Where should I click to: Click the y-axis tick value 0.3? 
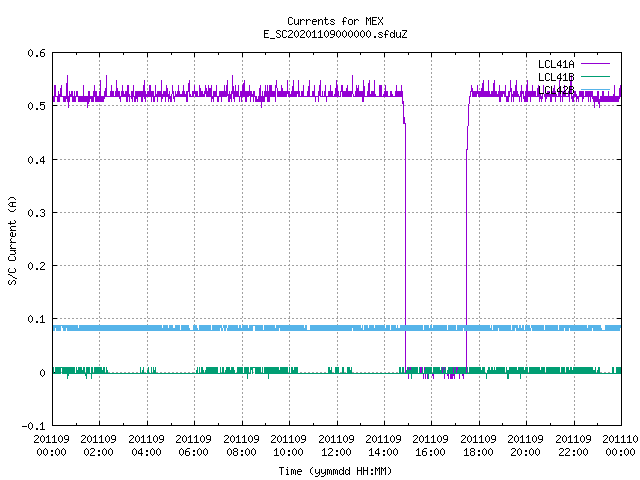point(36,213)
